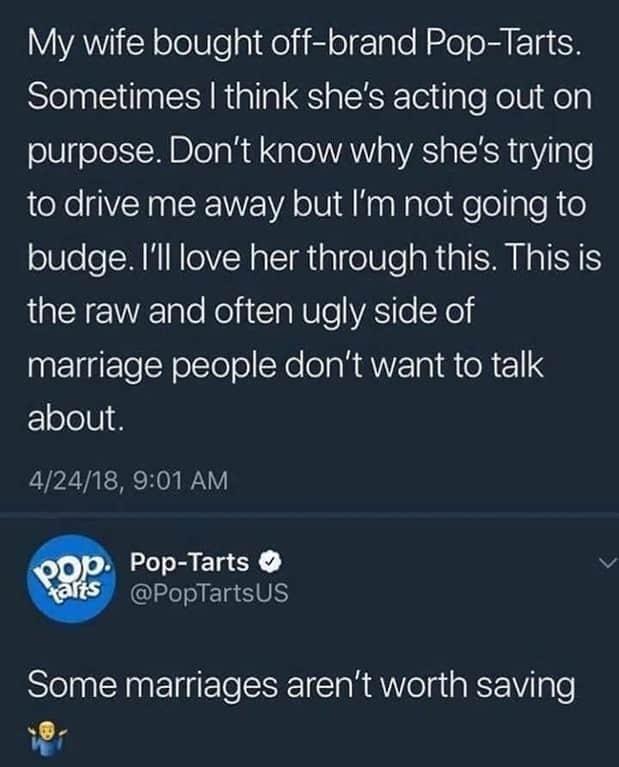This screenshot has height=767, width=619.
Task: Click the line 'the raw and often ugly side of'
Action: coord(251,311)
